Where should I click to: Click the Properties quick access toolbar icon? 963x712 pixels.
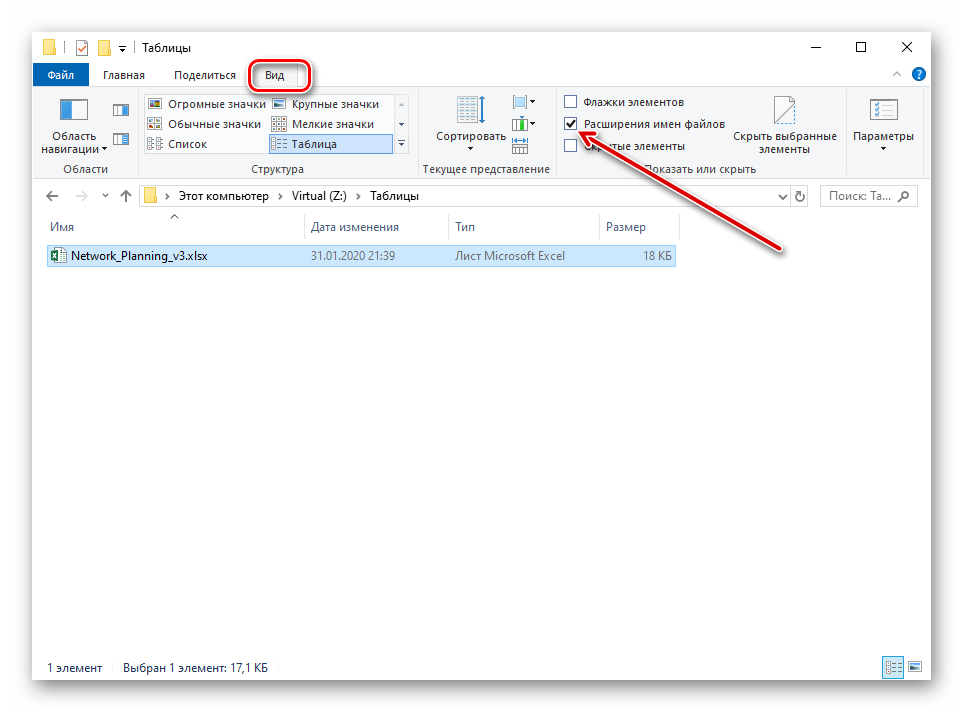[82, 47]
